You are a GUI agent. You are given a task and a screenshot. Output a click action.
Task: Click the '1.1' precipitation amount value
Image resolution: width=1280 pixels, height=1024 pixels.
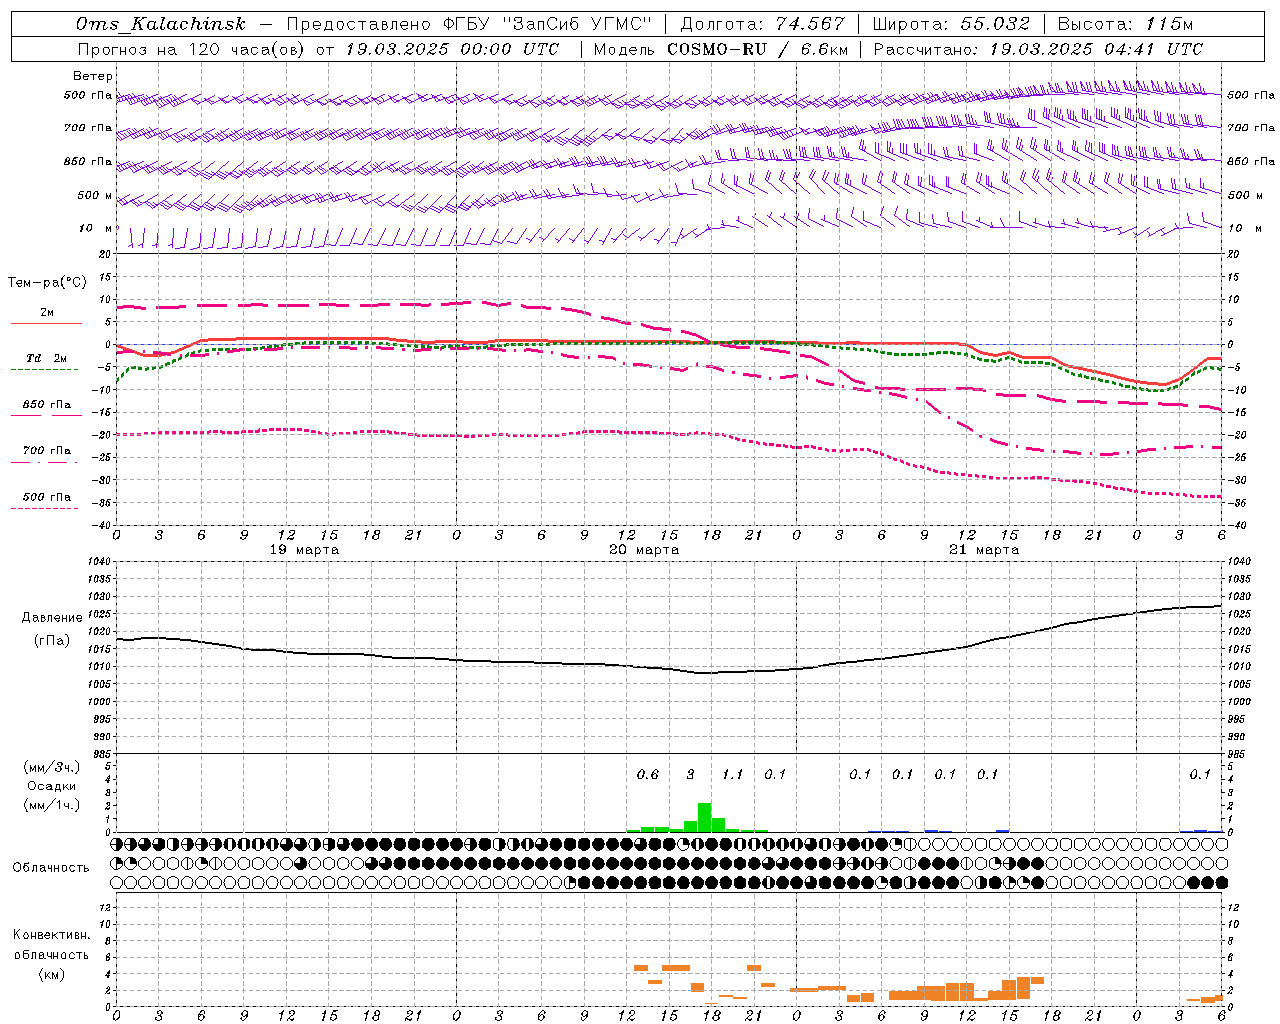[733, 774]
